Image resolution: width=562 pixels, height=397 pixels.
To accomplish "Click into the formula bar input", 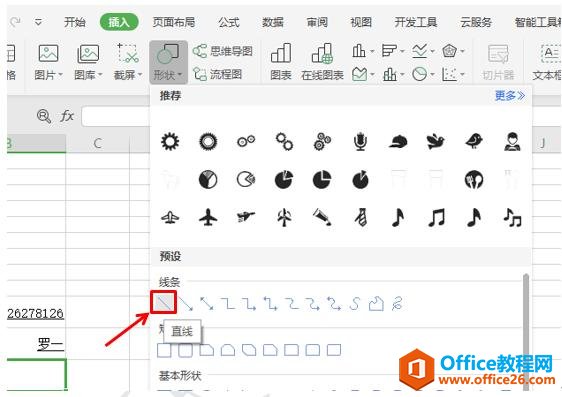I will pos(115,116).
